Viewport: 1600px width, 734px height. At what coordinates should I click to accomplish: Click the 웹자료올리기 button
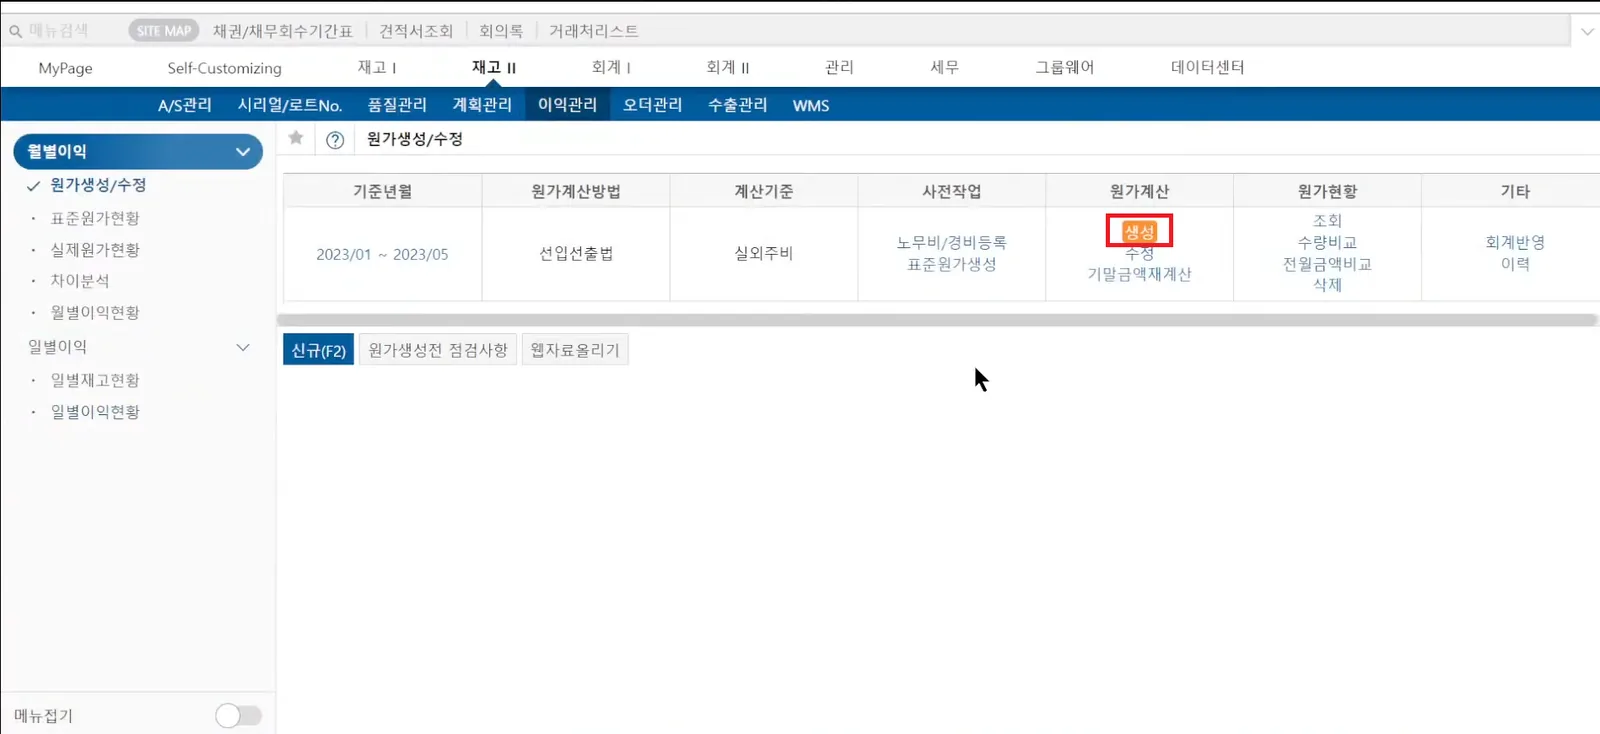click(x=575, y=350)
